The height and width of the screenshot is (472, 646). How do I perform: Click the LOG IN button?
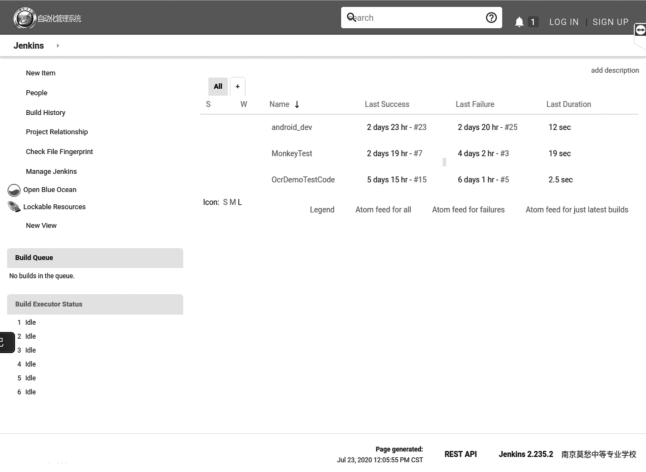pos(563,21)
